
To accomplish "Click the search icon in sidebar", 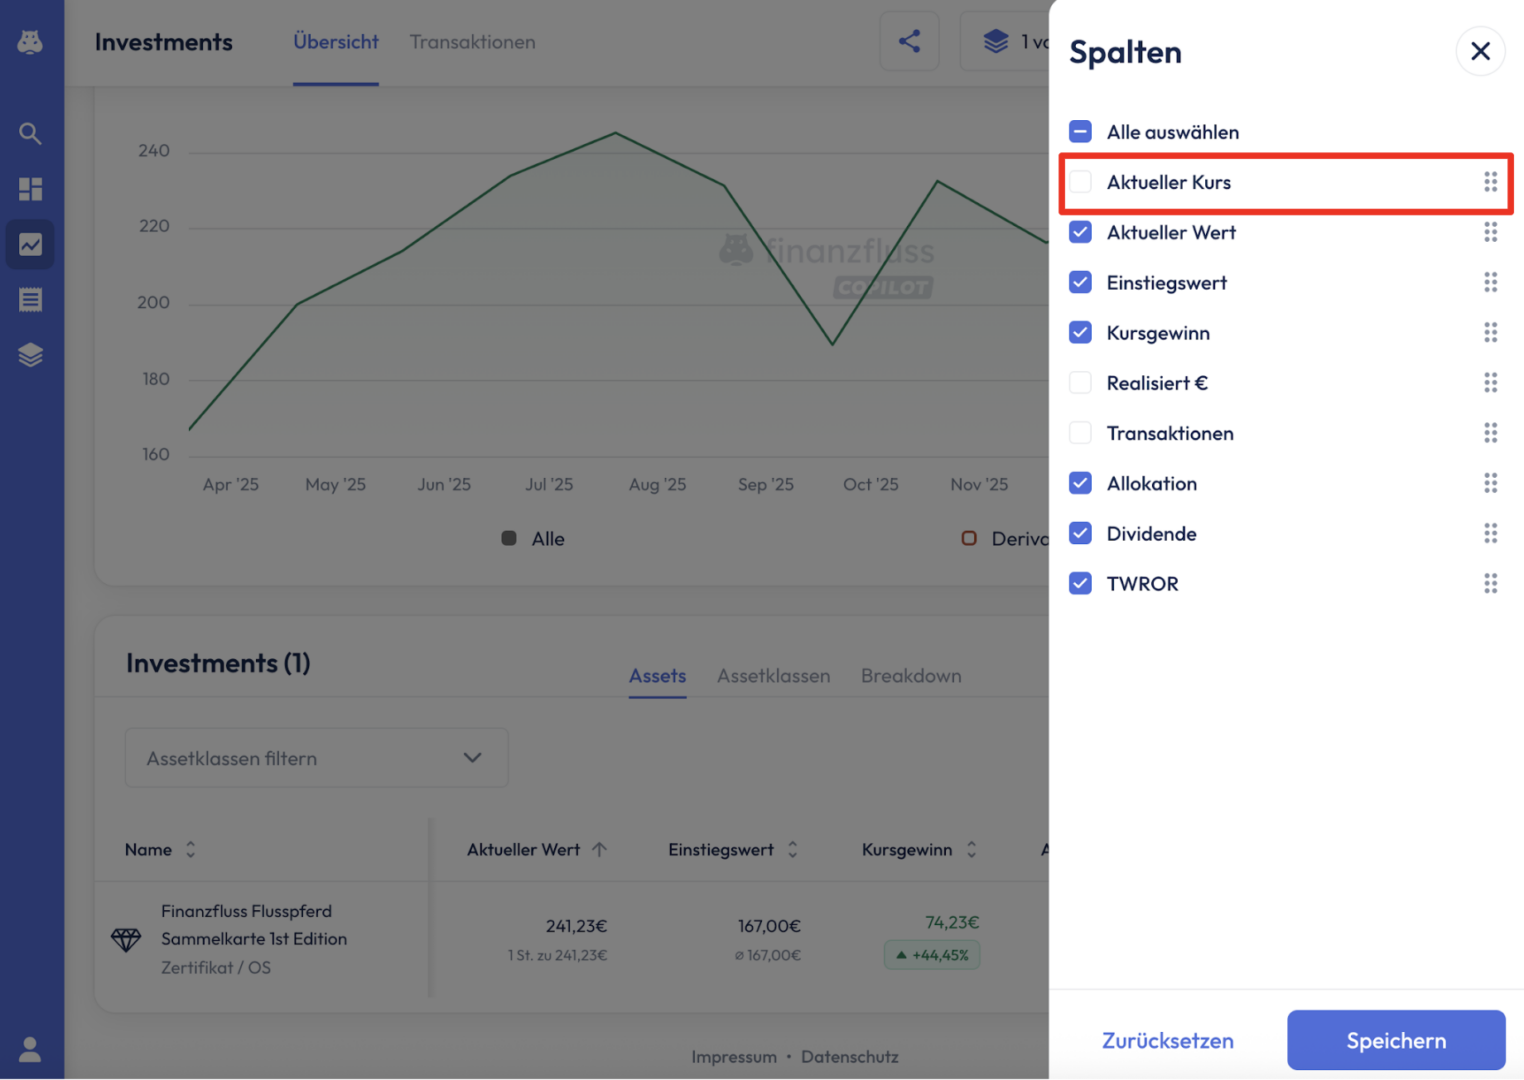I will (30, 133).
